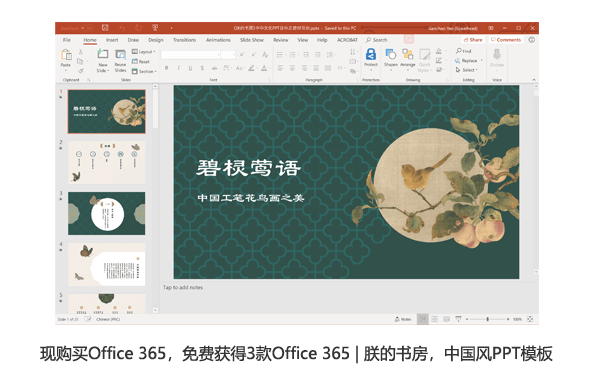Open Customize Quick Access Toolbar dropdown
The height and width of the screenshot is (390, 593).
tap(171, 28)
